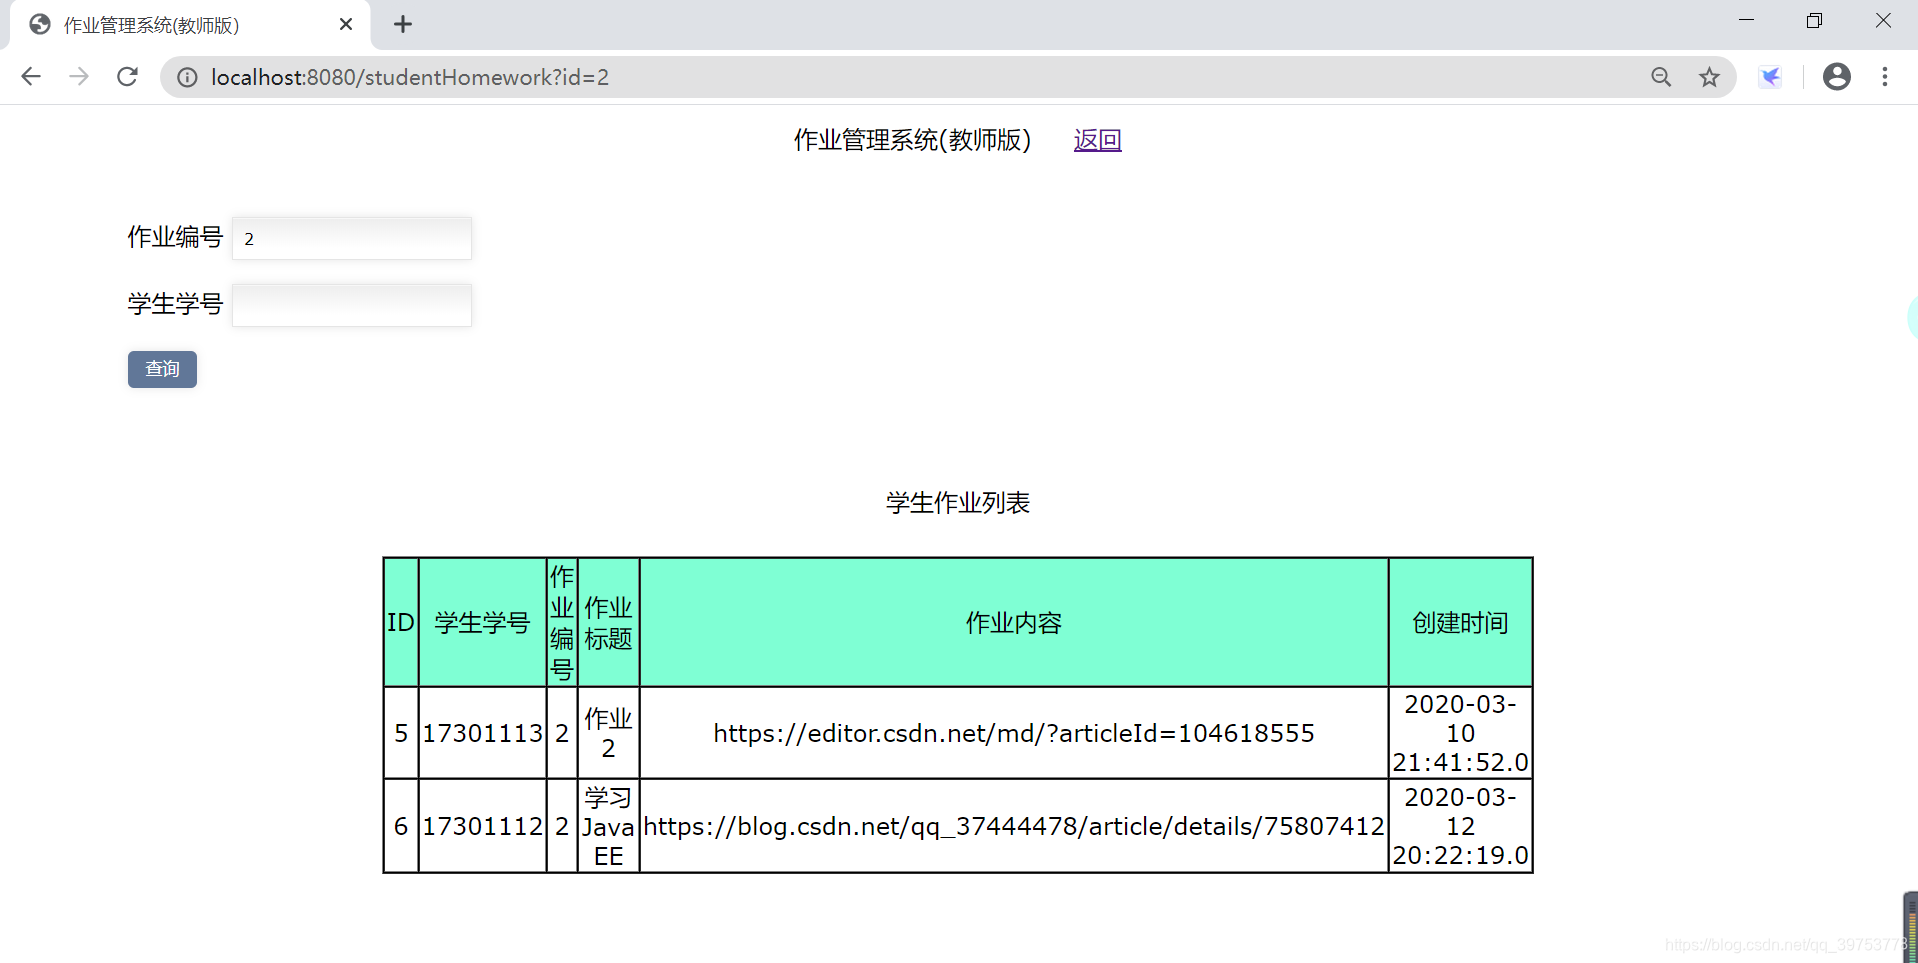This screenshot has width=1918, height=963.
Task: Focus the 学生学号 input field
Action: pos(352,305)
